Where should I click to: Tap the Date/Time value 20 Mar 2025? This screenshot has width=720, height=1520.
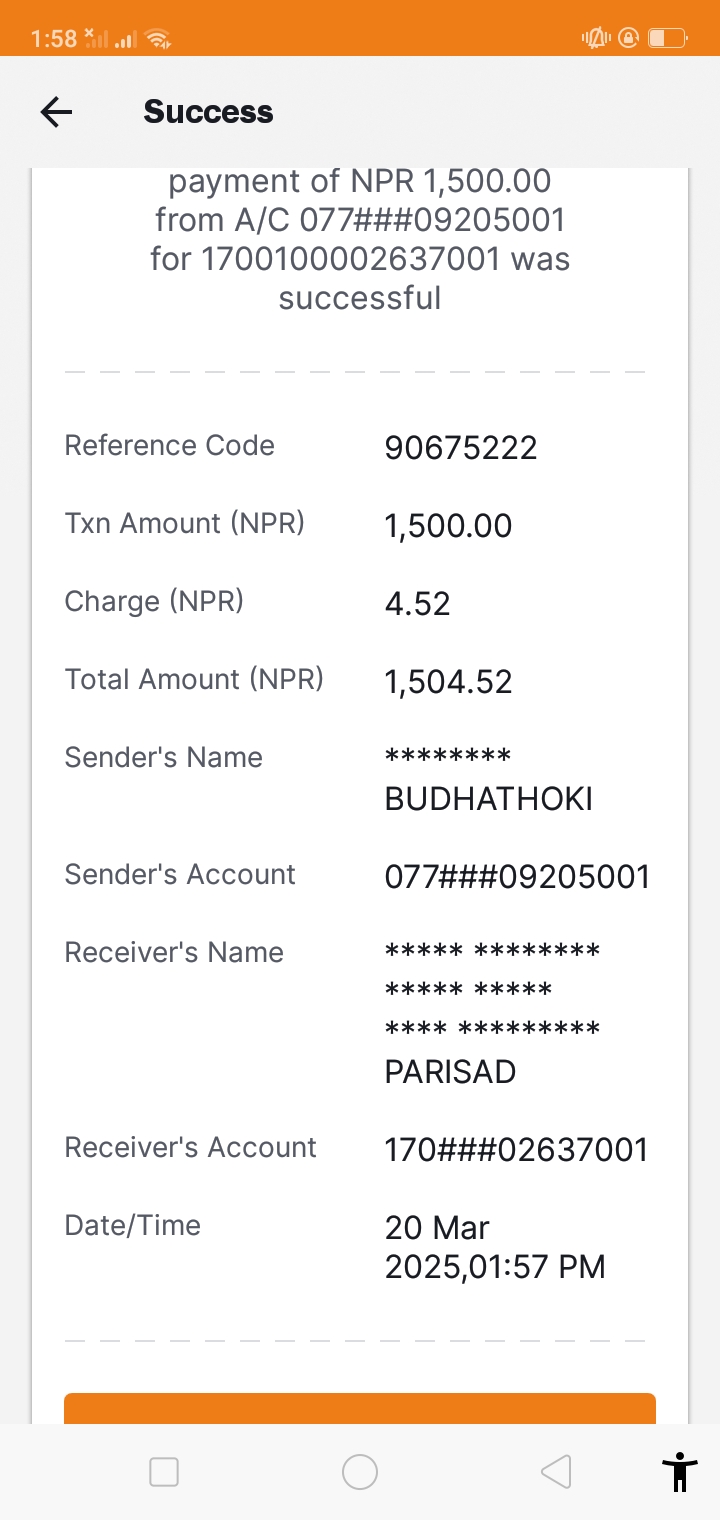pos(495,1247)
